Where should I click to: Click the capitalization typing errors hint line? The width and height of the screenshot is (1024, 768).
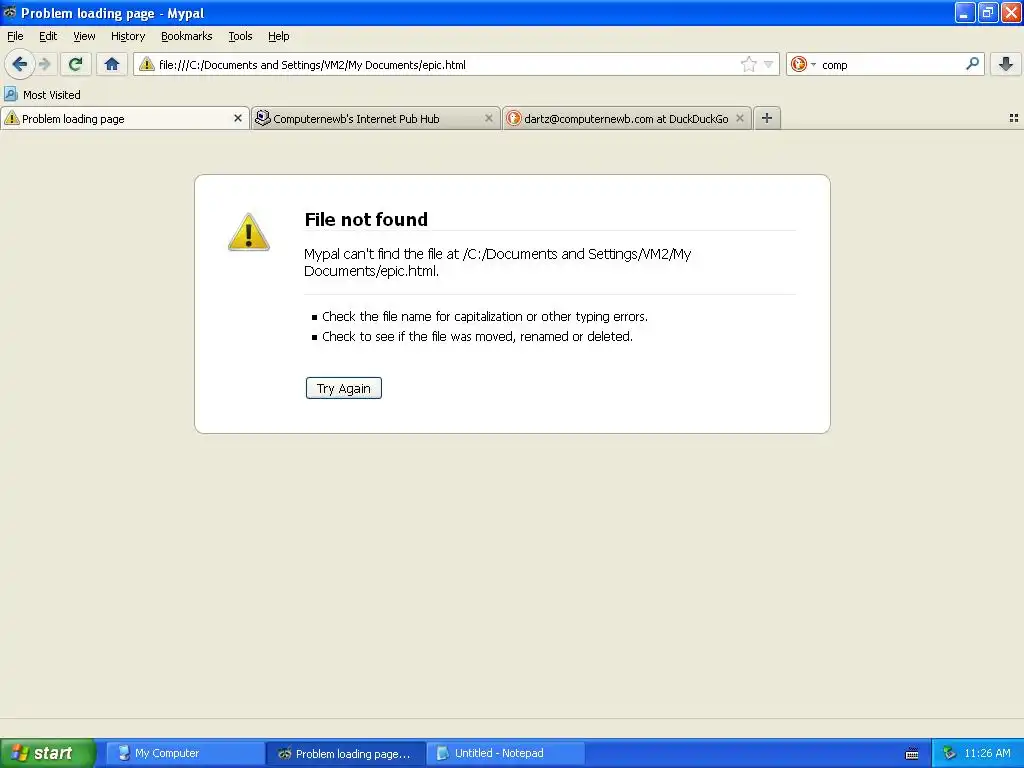(x=485, y=317)
